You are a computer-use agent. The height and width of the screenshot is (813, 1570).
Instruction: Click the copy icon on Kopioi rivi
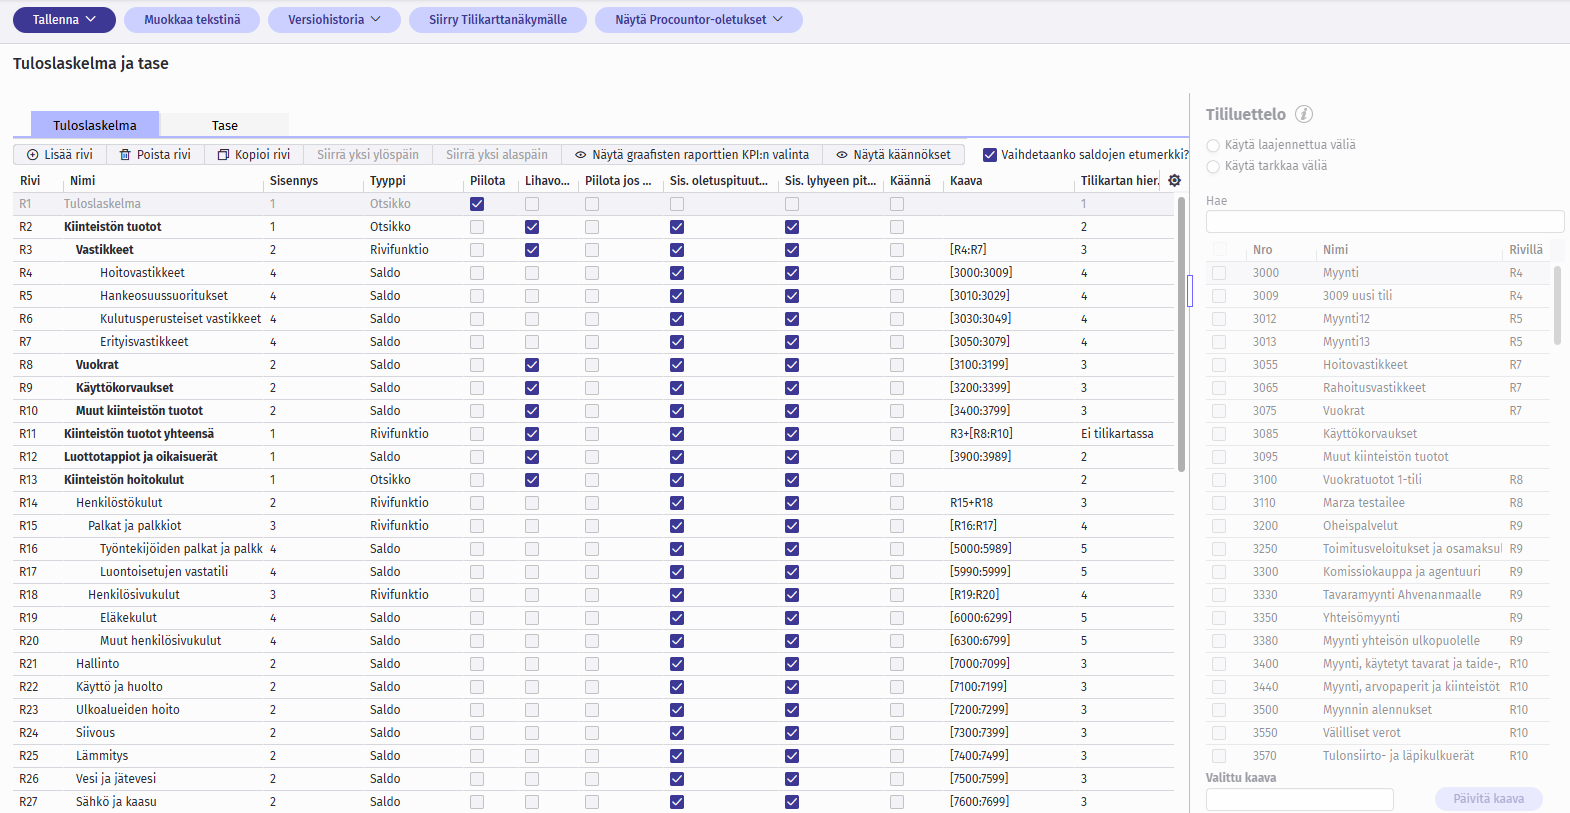coord(223,155)
